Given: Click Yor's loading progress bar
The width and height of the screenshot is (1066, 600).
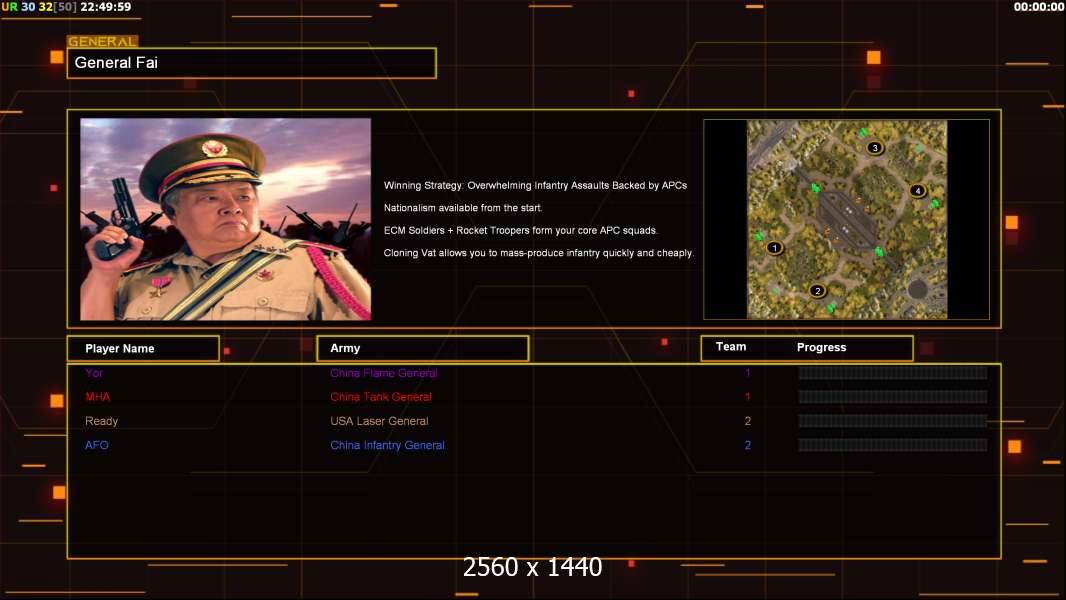Looking at the screenshot, I should point(893,373).
